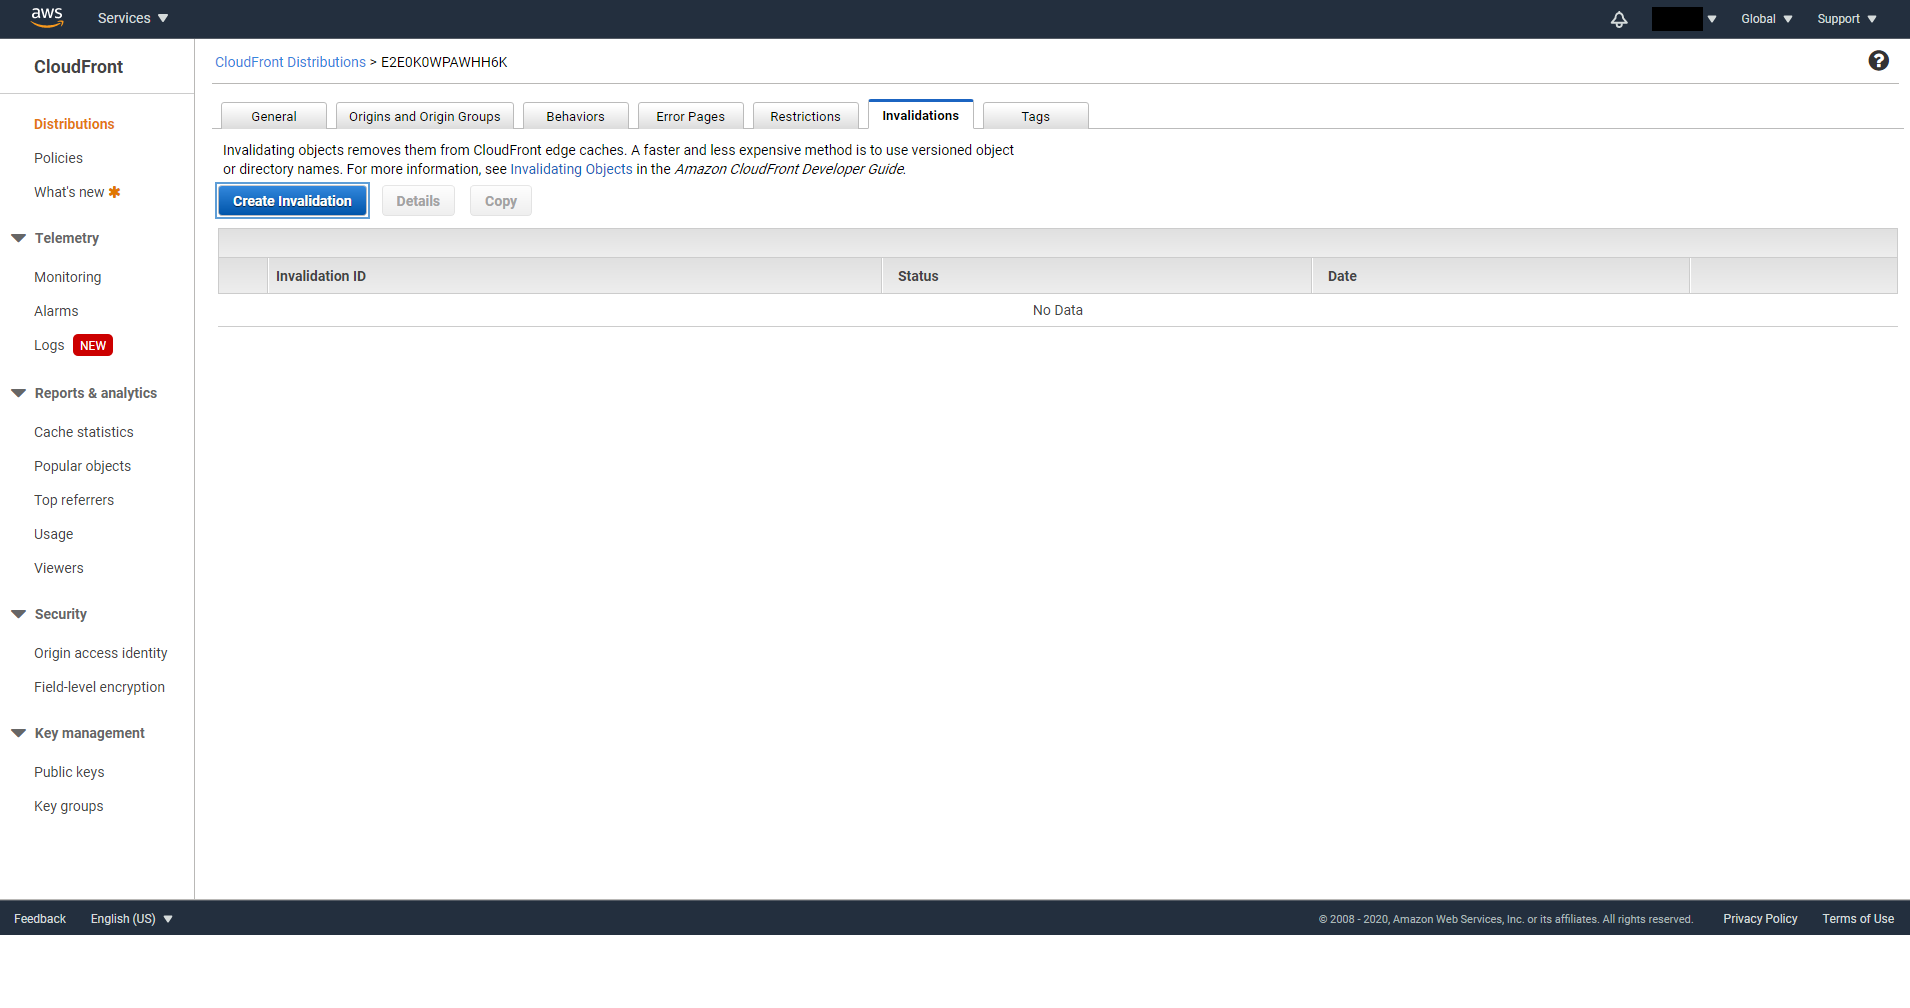Collapse the Telemetry section
Screen dimensions: 1910x1008
18,238
